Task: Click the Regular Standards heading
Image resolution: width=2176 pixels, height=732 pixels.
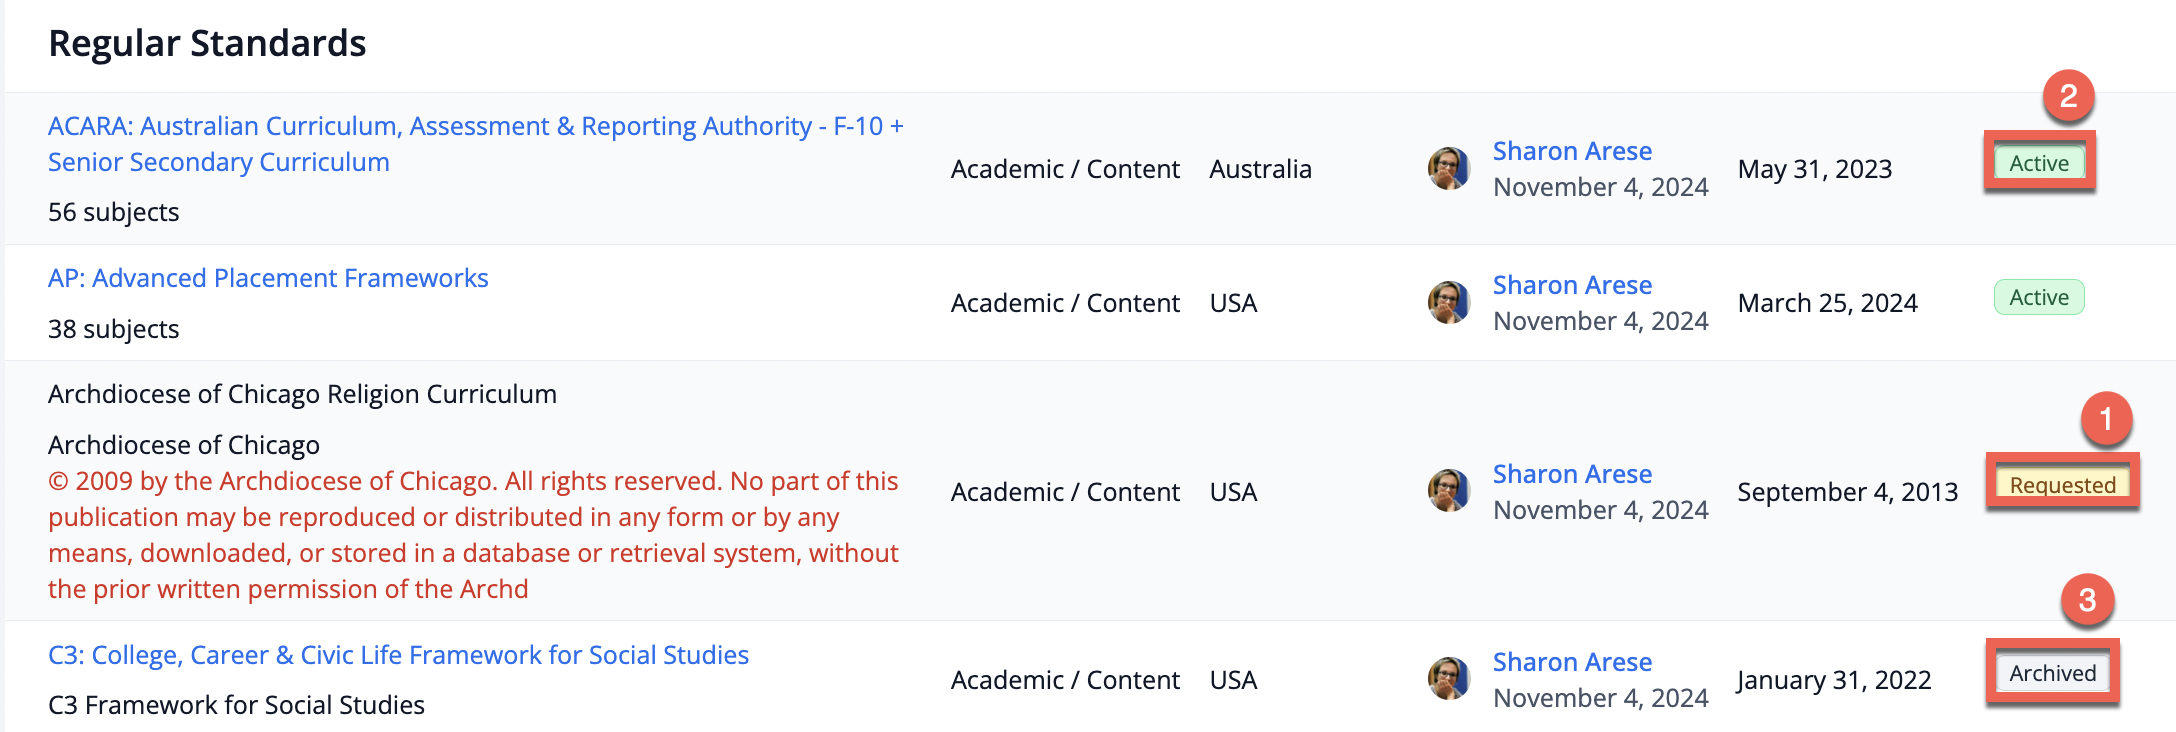Action: click(207, 44)
